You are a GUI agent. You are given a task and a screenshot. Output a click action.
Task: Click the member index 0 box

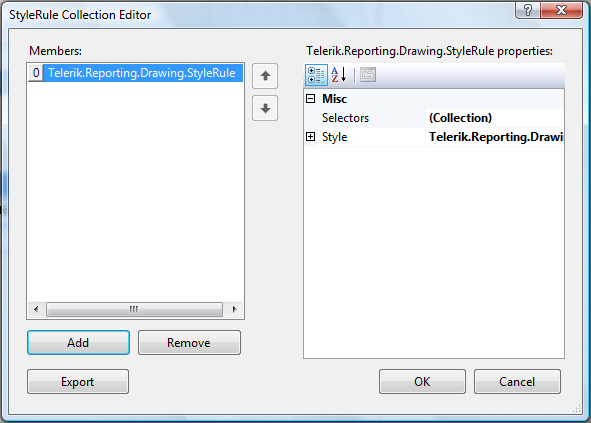click(36, 73)
